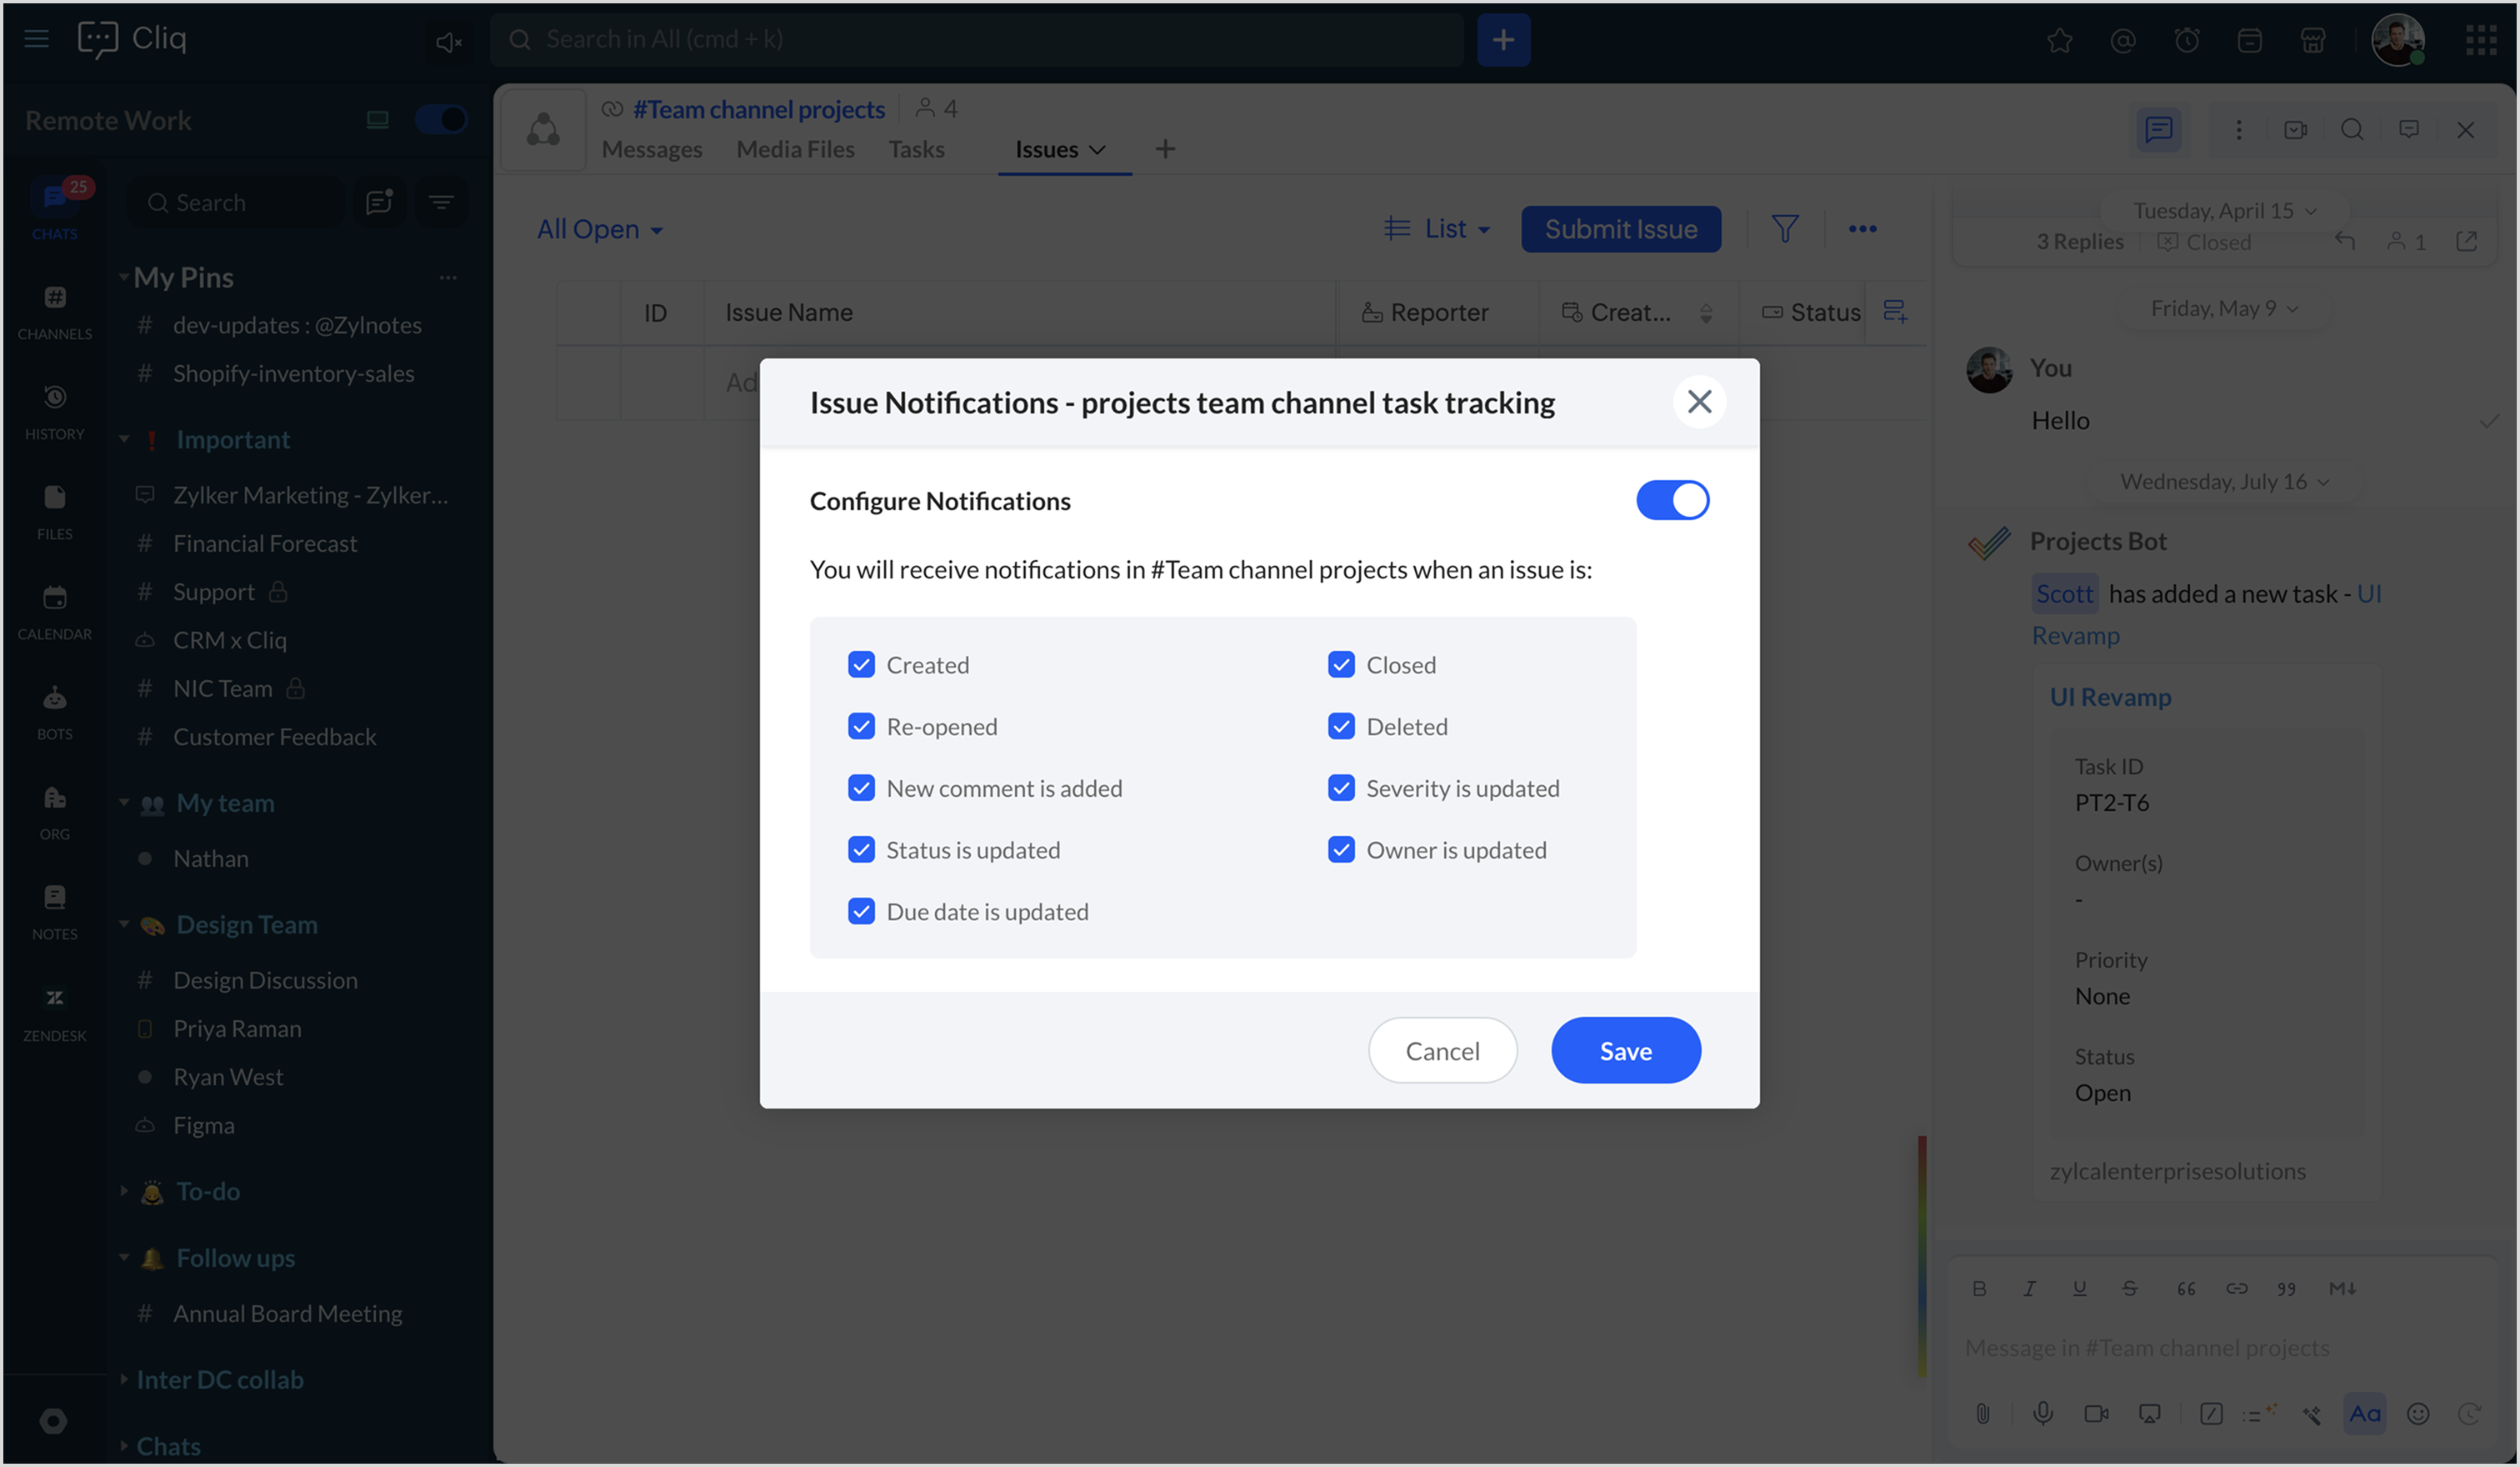2520x1467 pixels.
Task: Click the profile avatar in top bar
Action: pyautogui.click(x=2398, y=40)
